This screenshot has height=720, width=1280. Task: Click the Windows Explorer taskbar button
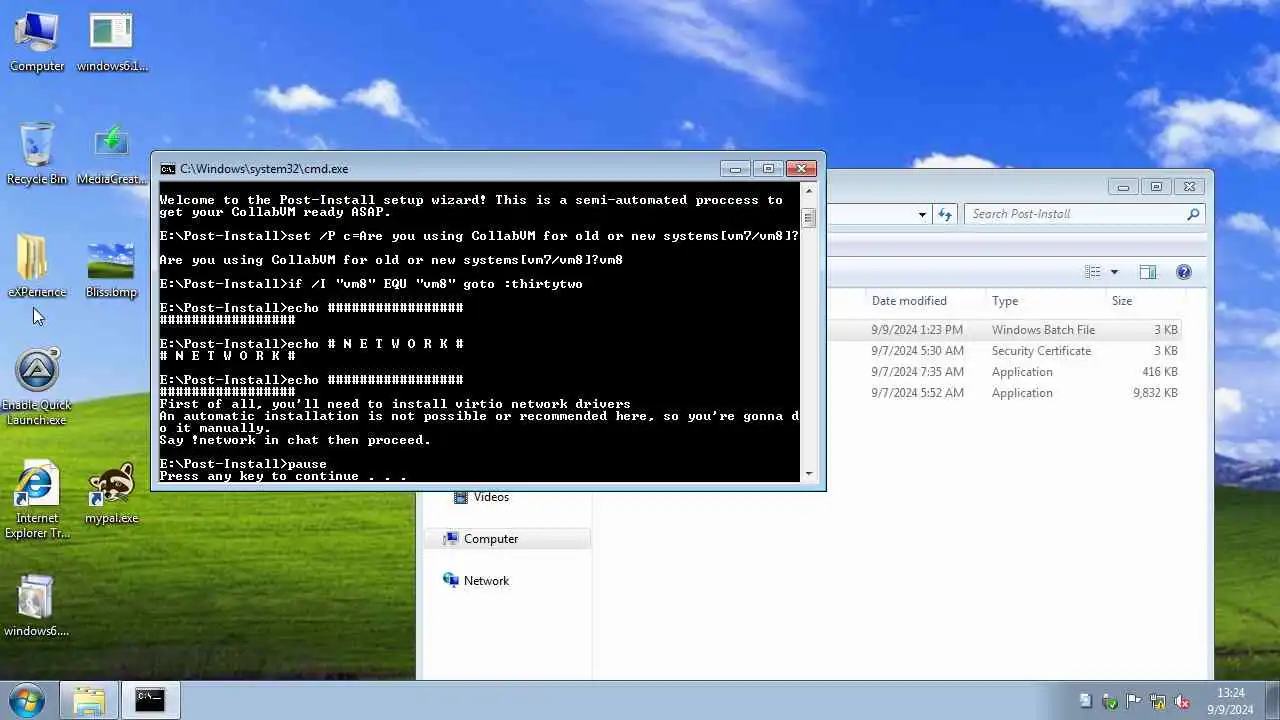coord(89,700)
